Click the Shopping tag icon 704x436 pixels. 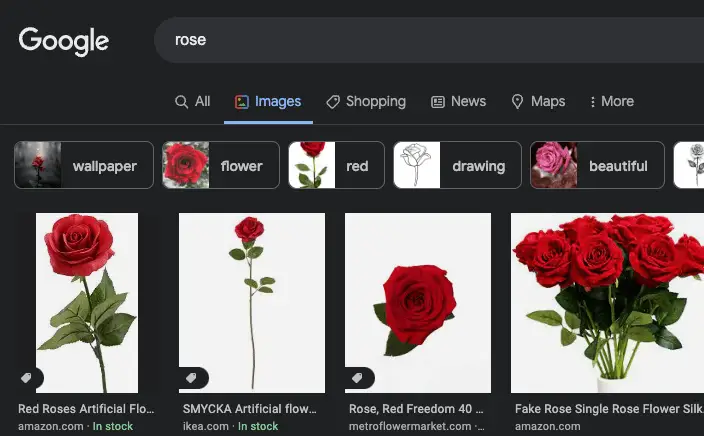(333, 102)
